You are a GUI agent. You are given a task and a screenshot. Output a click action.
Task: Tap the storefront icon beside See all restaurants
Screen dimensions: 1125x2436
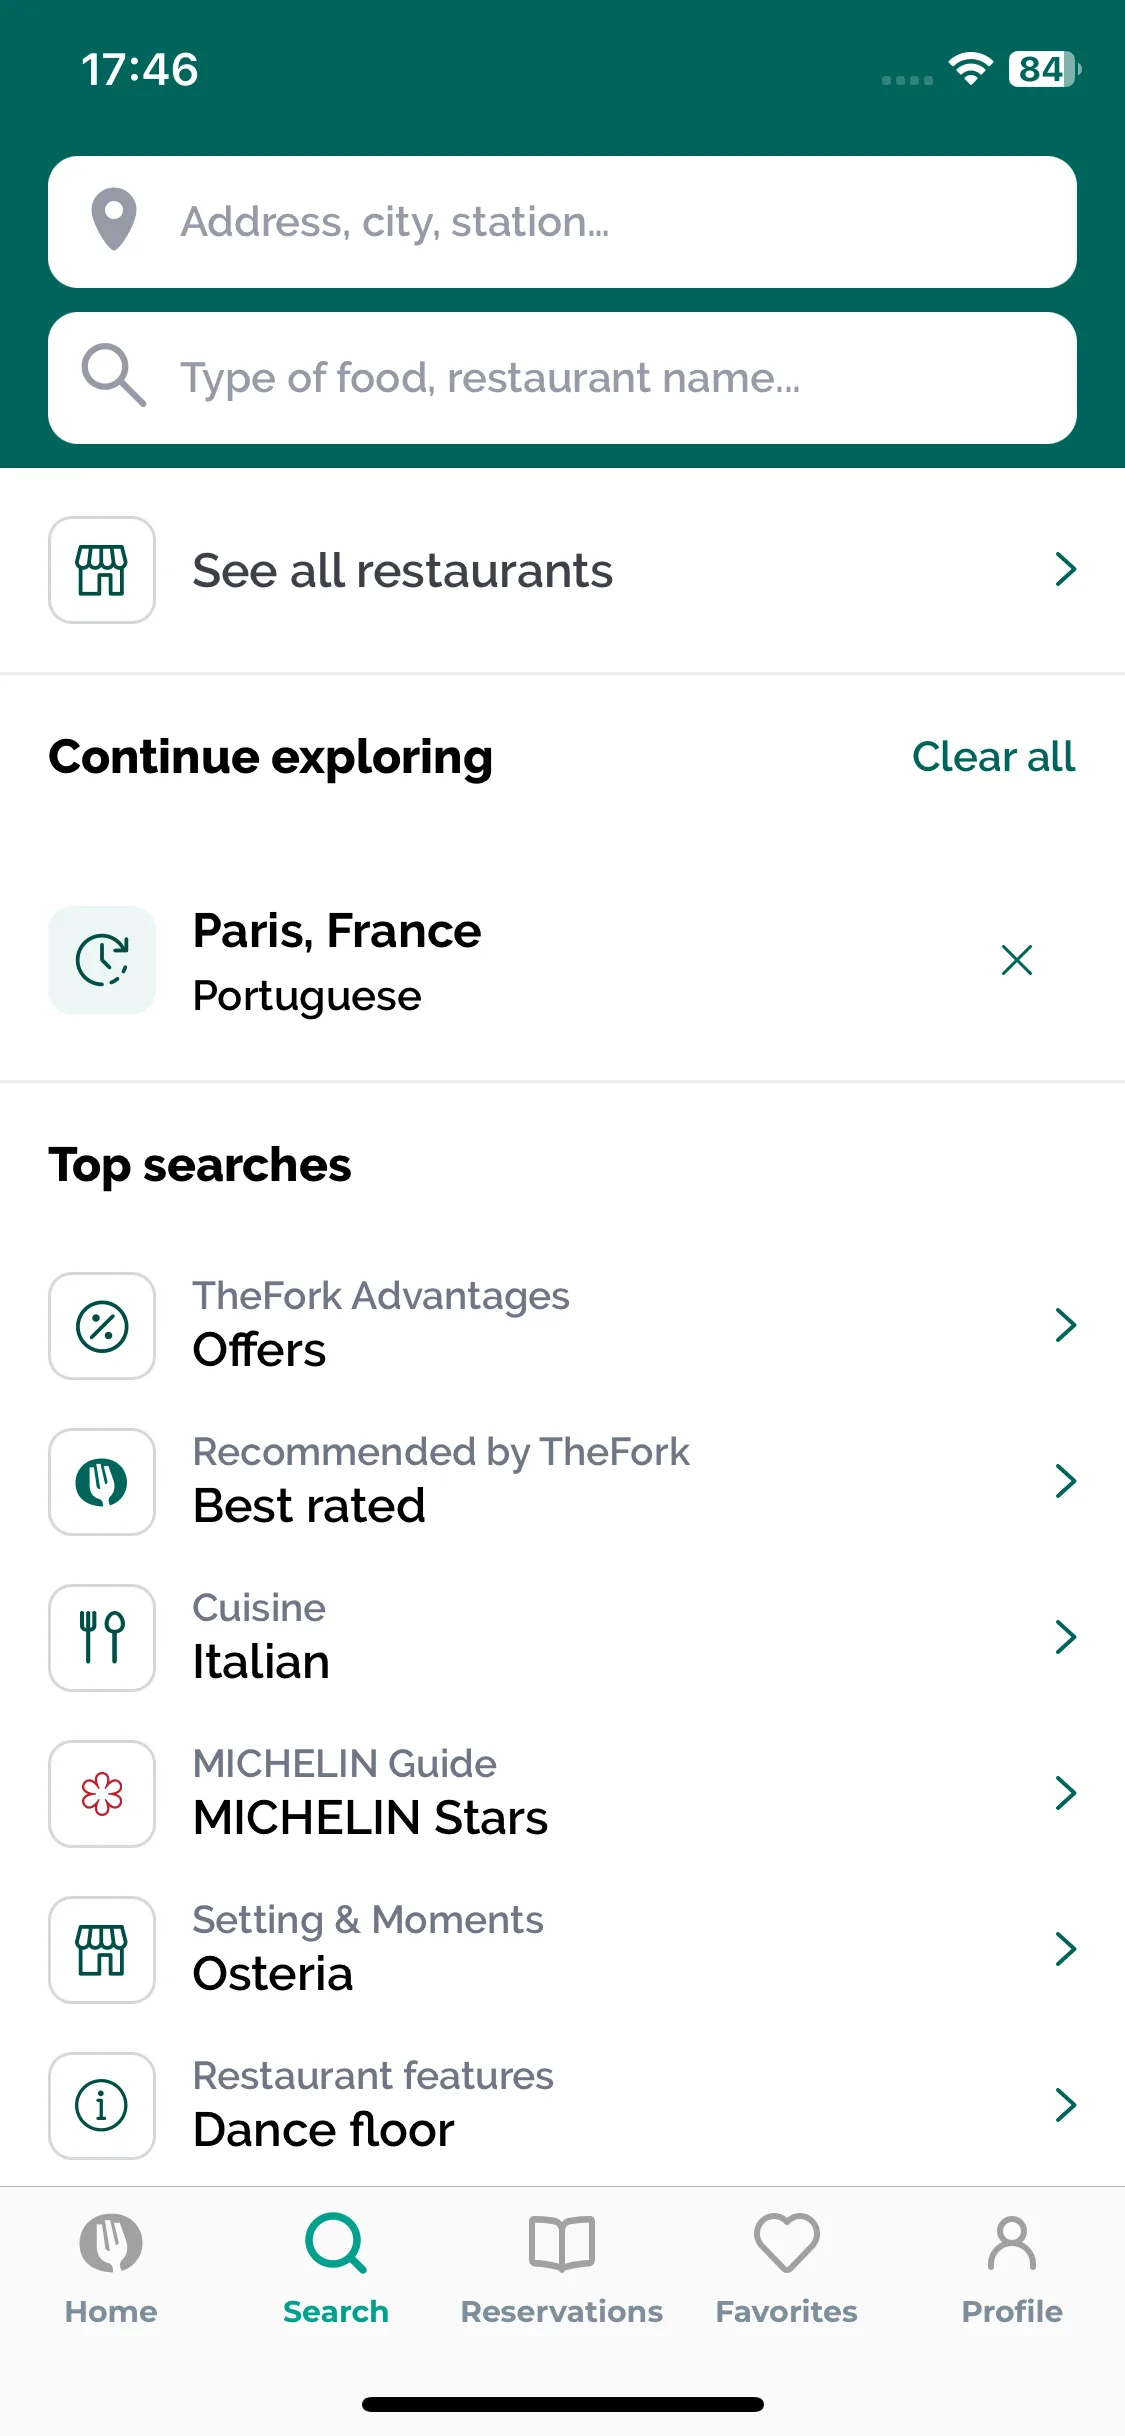(x=102, y=570)
